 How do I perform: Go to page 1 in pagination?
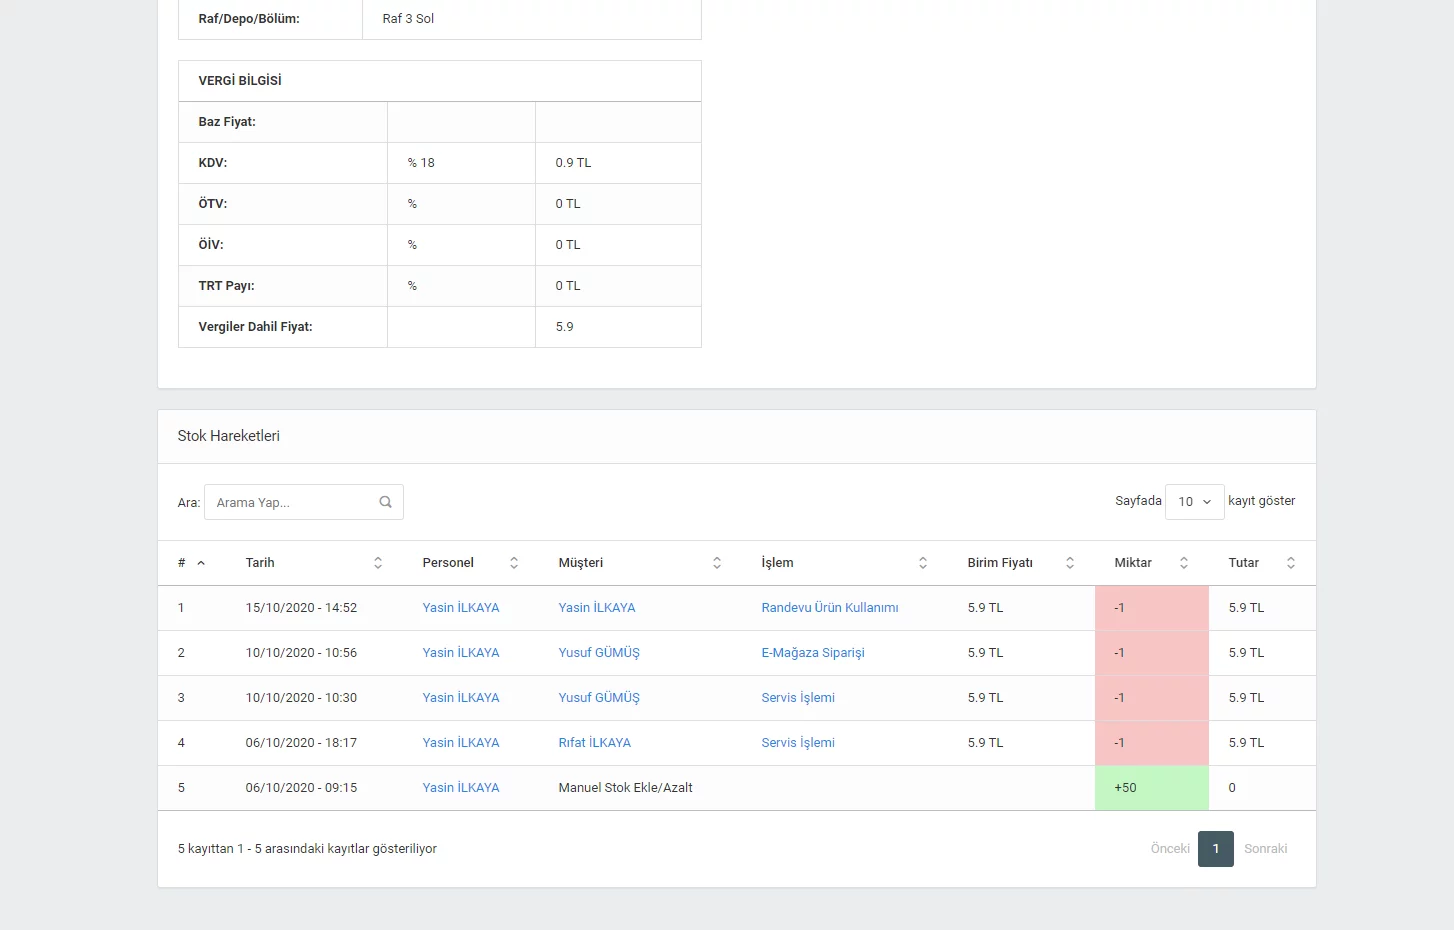pos(1215,849)
